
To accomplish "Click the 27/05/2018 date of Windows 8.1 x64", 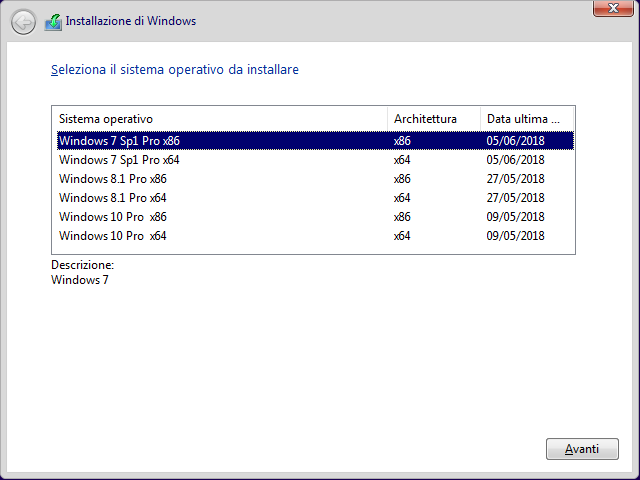I will [x=516, y=198].
